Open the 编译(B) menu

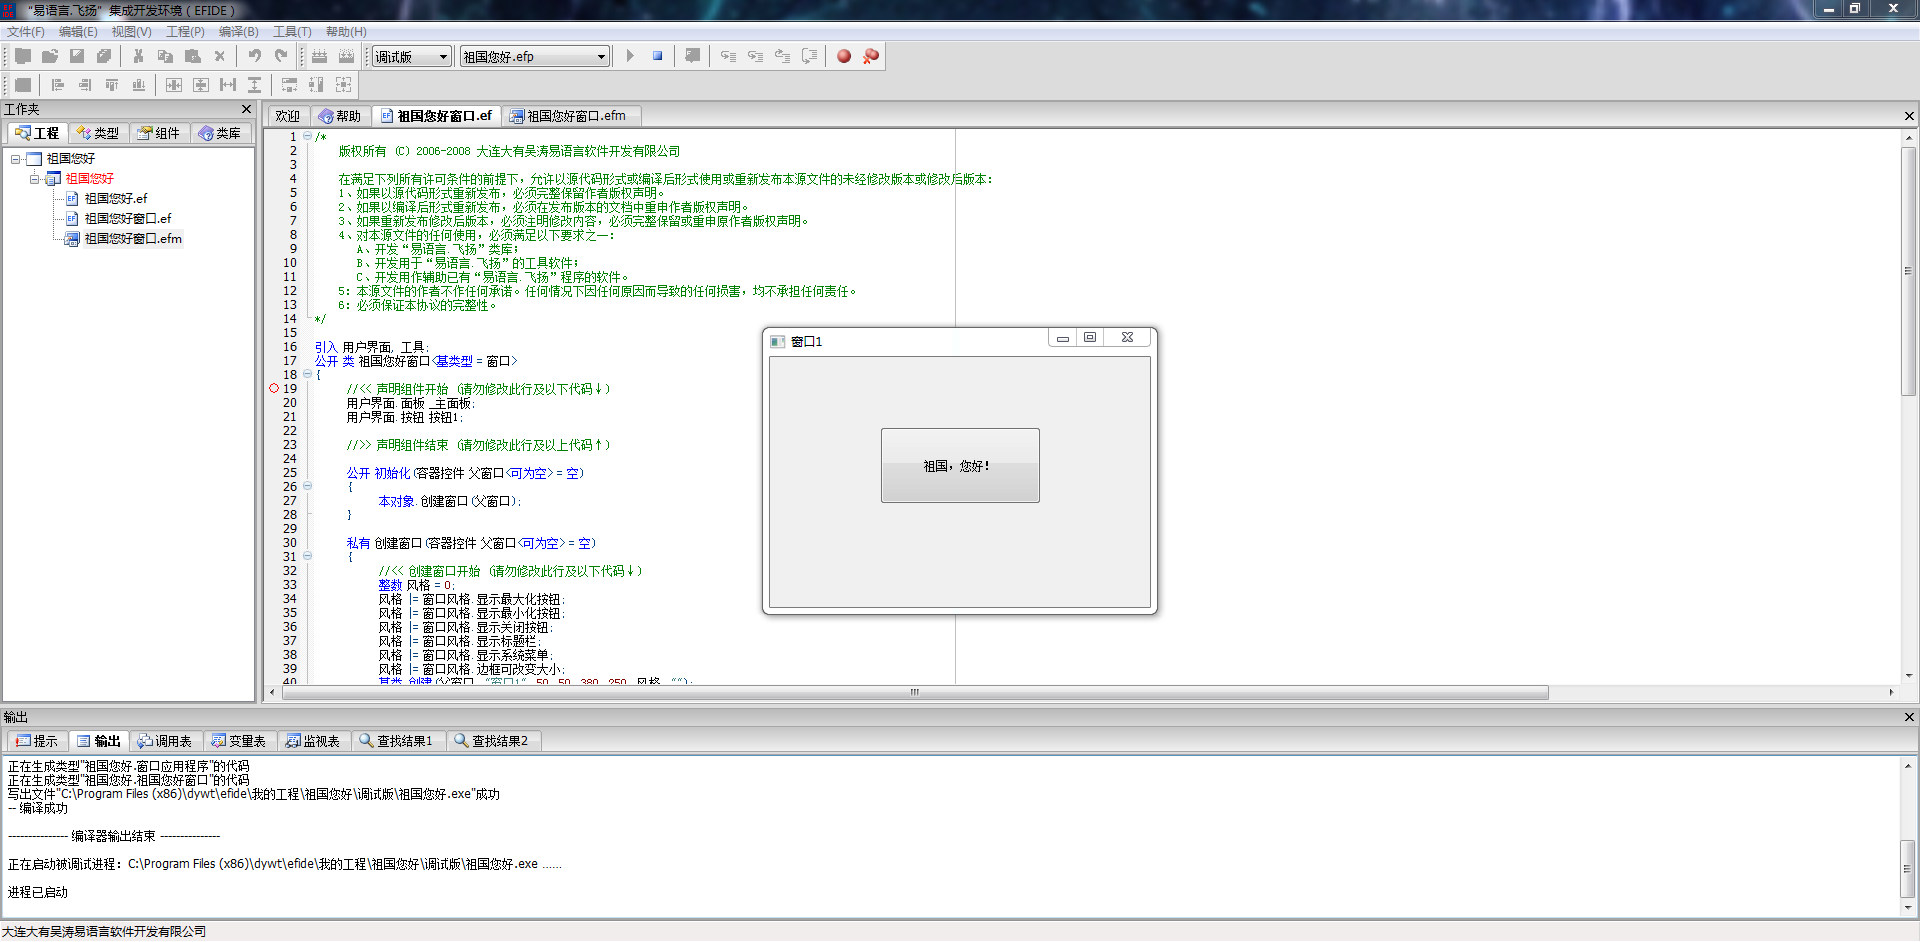pyautogui.click(x=239, y=32)
